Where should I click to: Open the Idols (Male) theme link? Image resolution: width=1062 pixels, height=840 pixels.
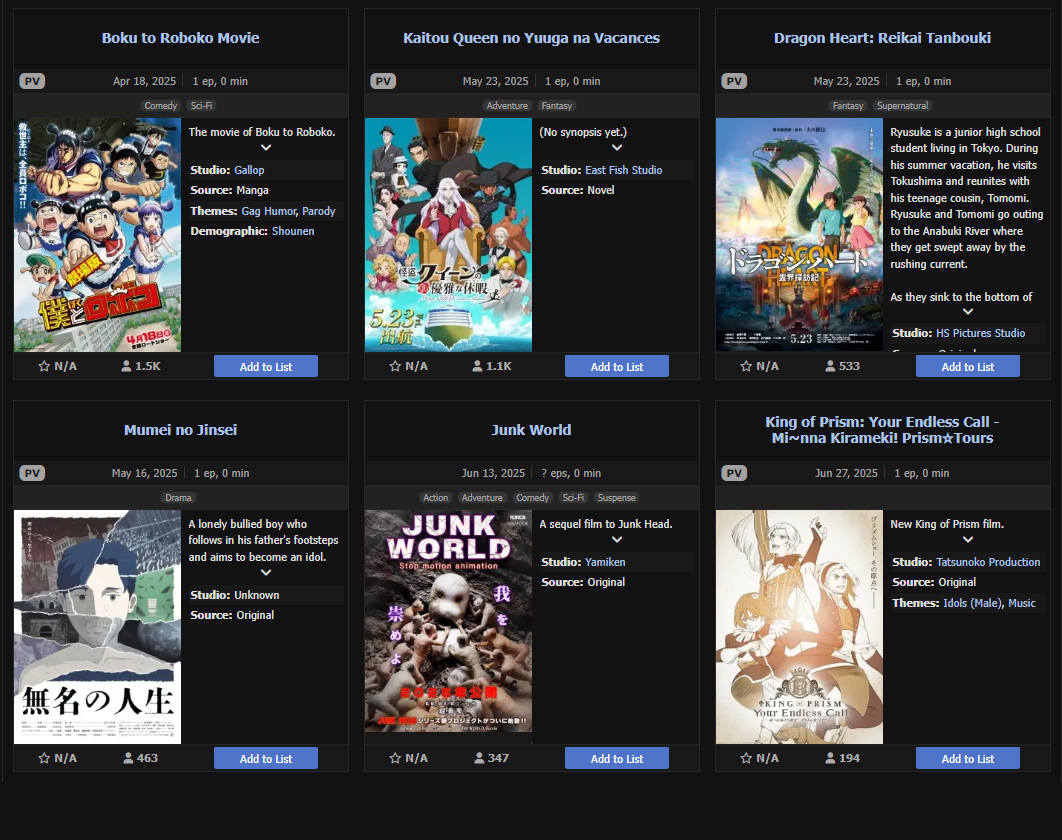point(973,603)
